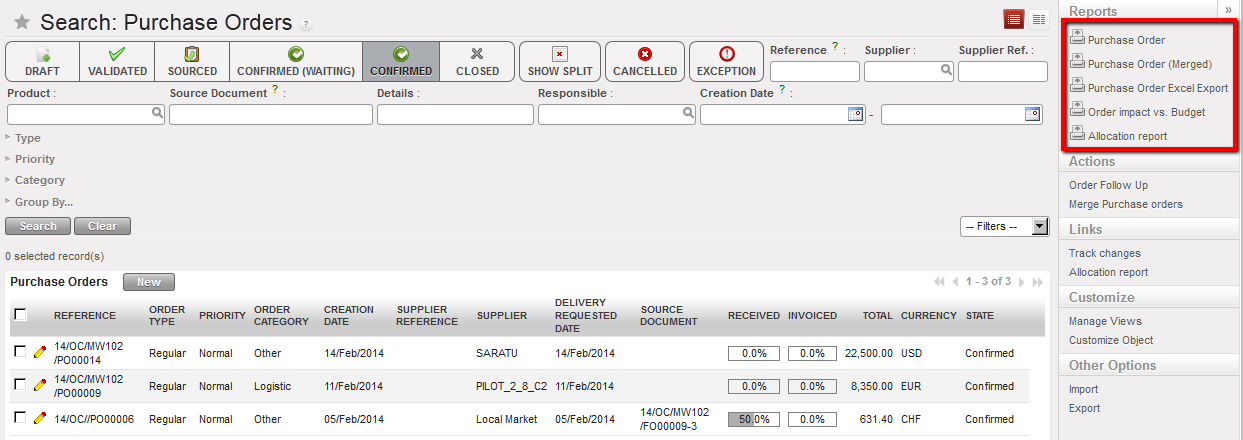Click the Purchase Order Excel Export report icon
1243x440 pixels.
[1077, 87]
